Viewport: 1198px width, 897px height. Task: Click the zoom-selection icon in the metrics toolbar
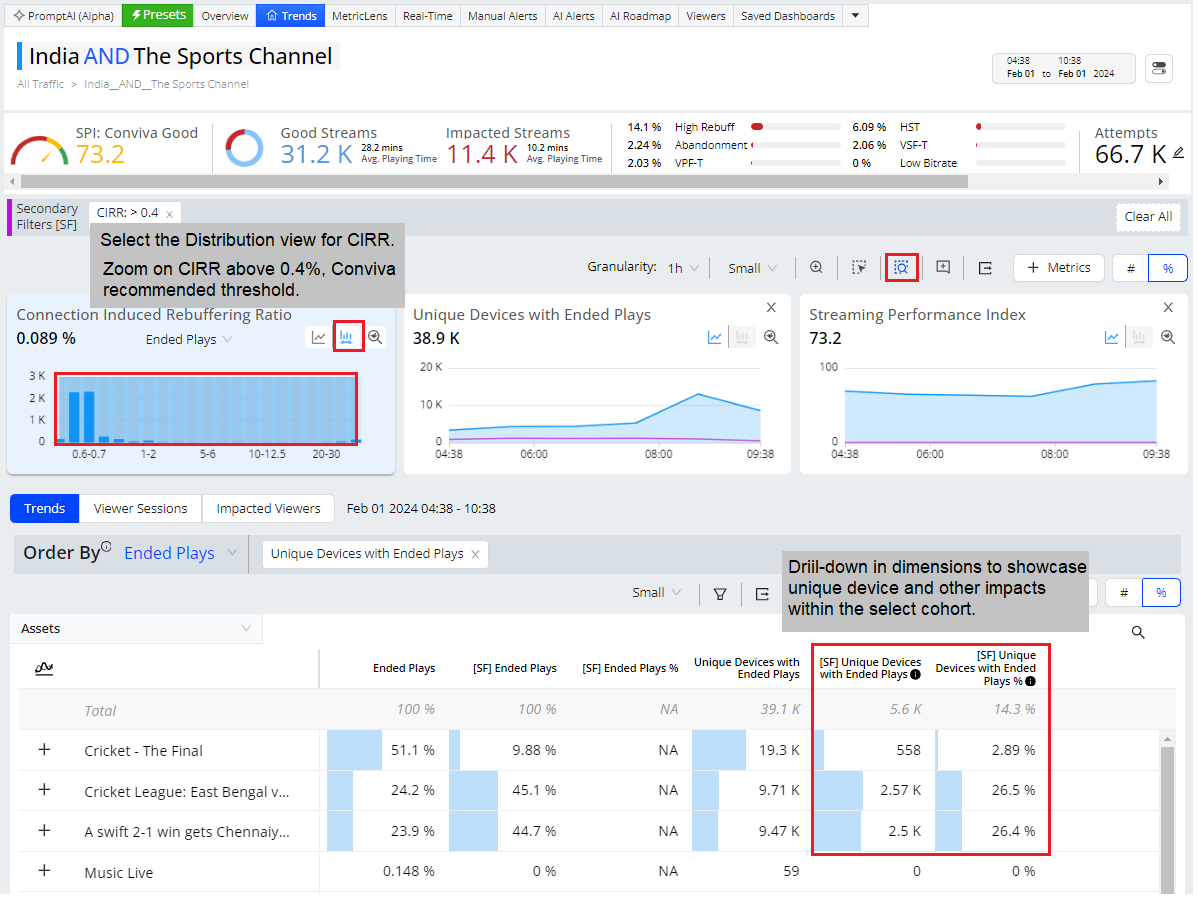coord(901,267)
